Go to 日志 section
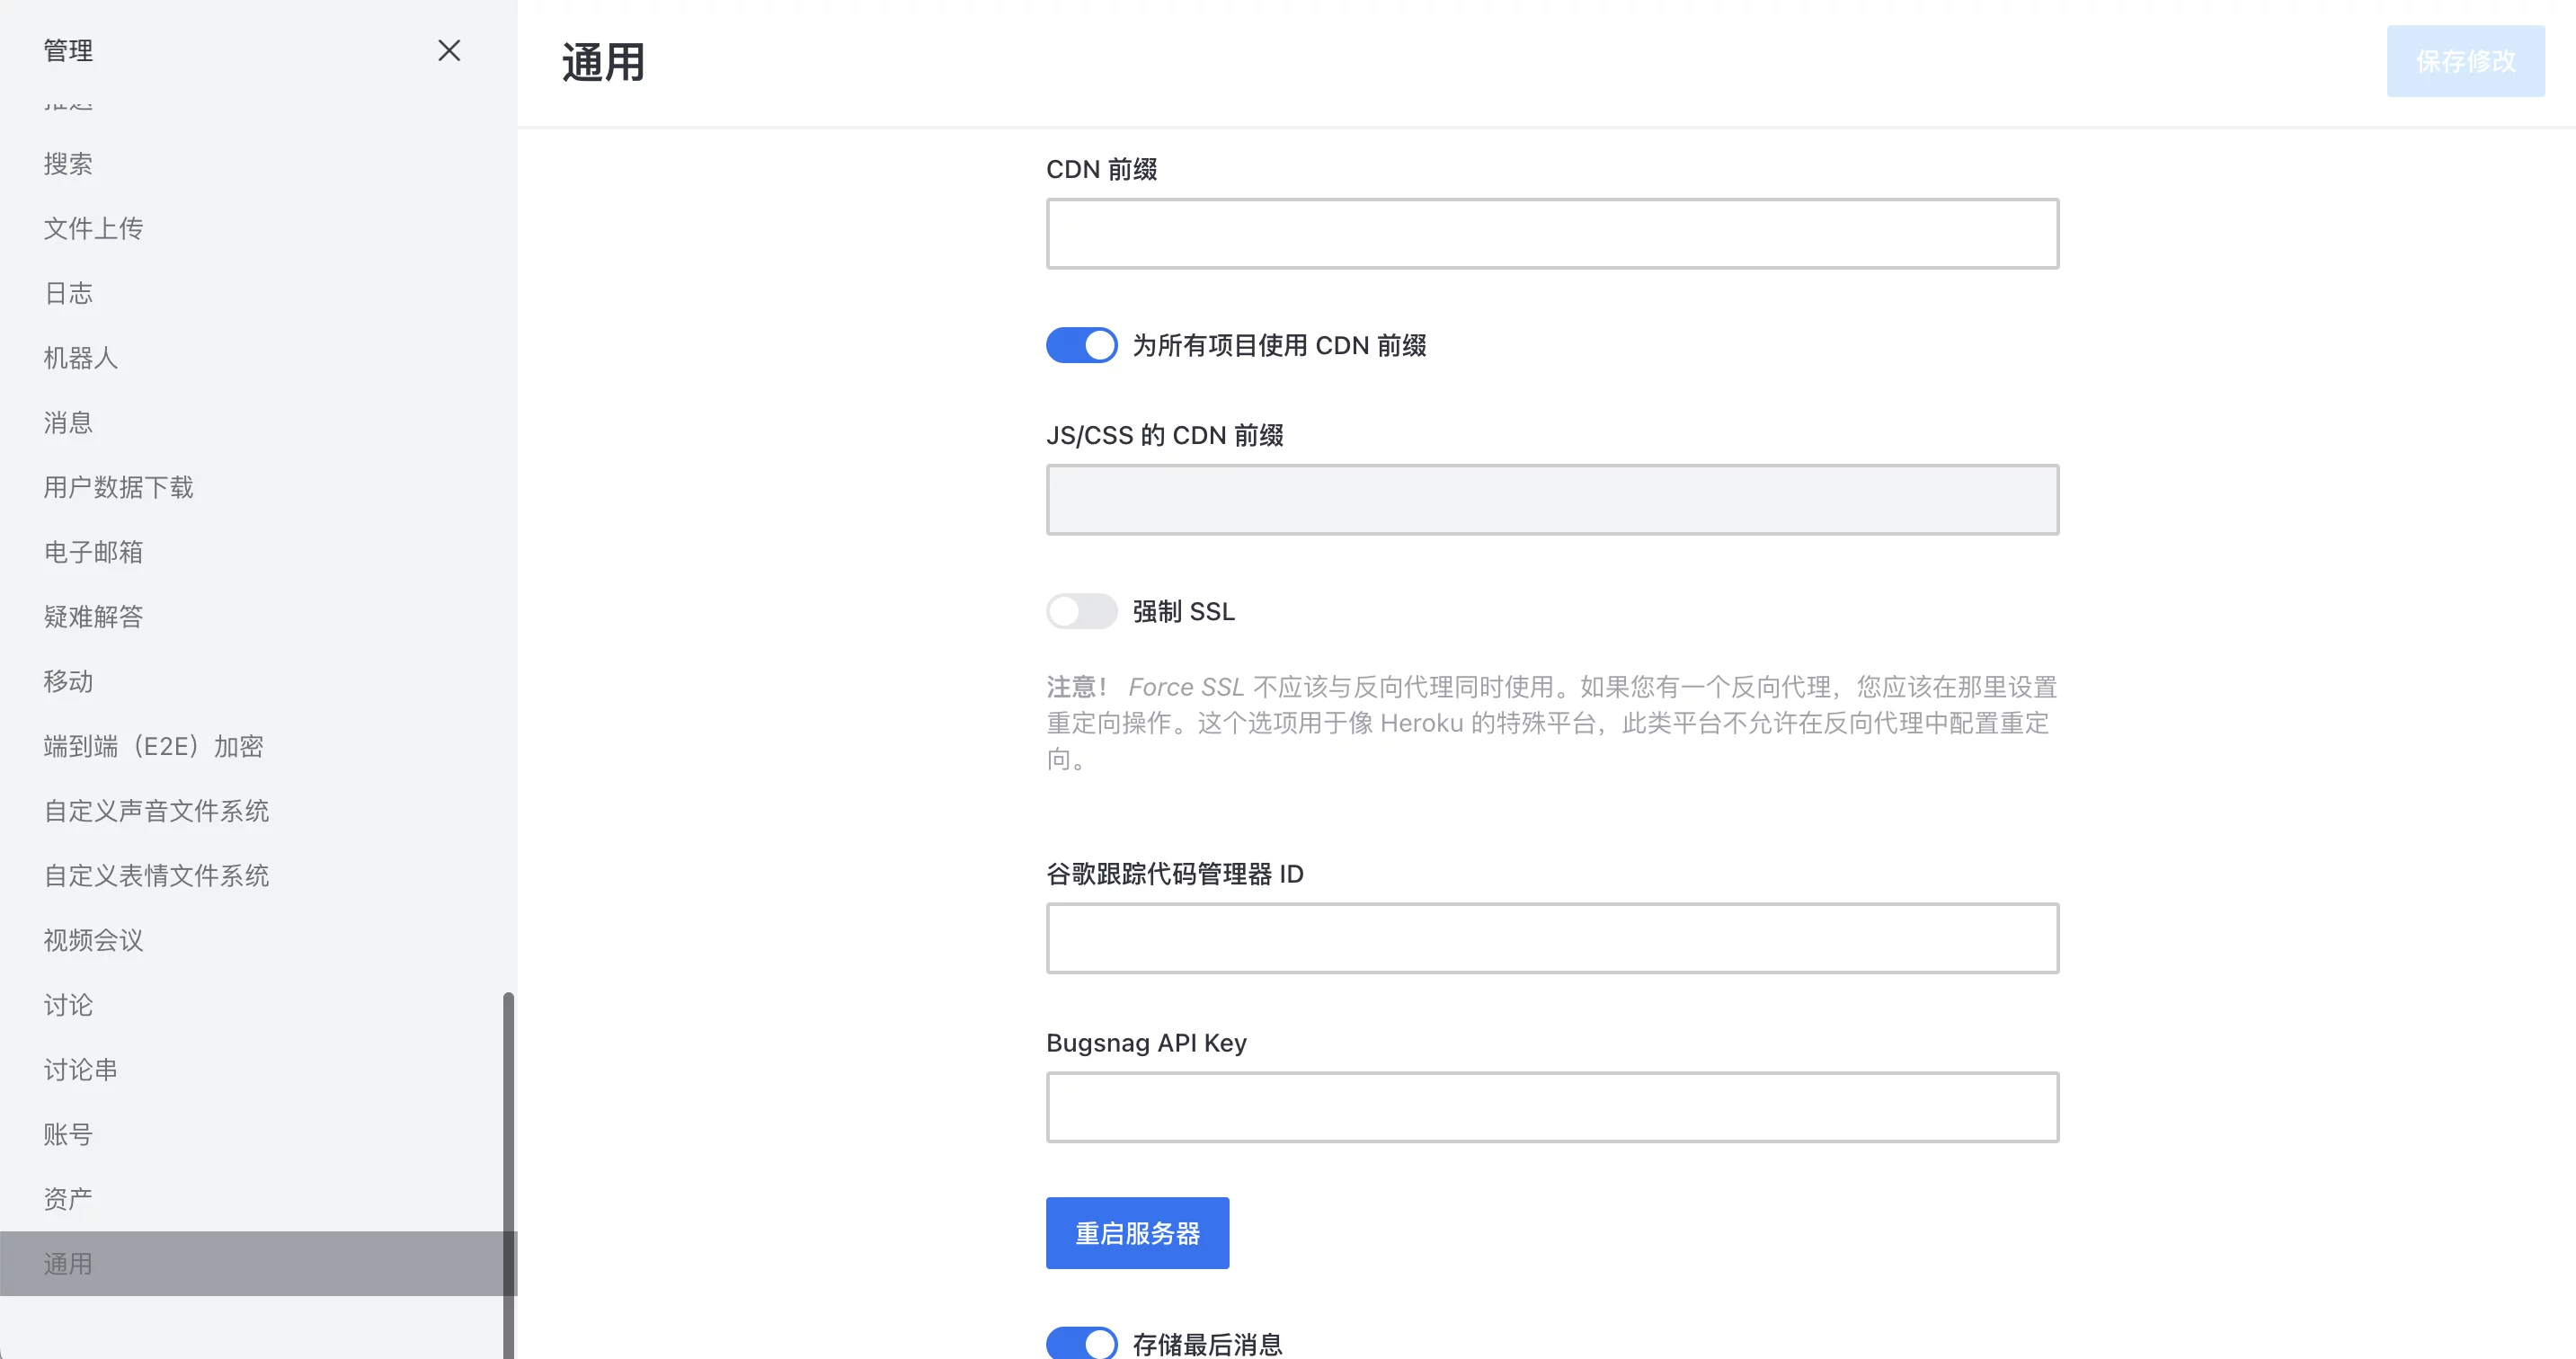The width and height of the screenshot is (2576, 1359). point(68,293)
